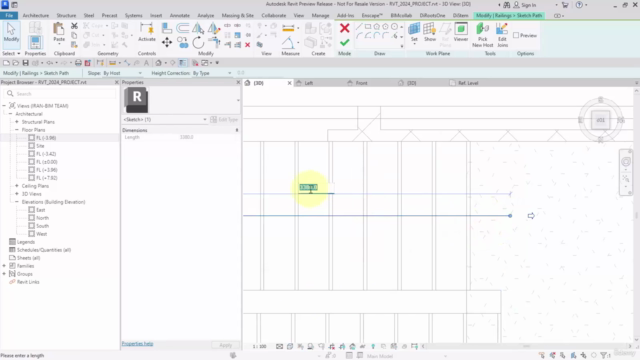The width and height of the screenshot is (640, 360).
Task: Select the Revit Links item
Action: click(x=28, y=282)
